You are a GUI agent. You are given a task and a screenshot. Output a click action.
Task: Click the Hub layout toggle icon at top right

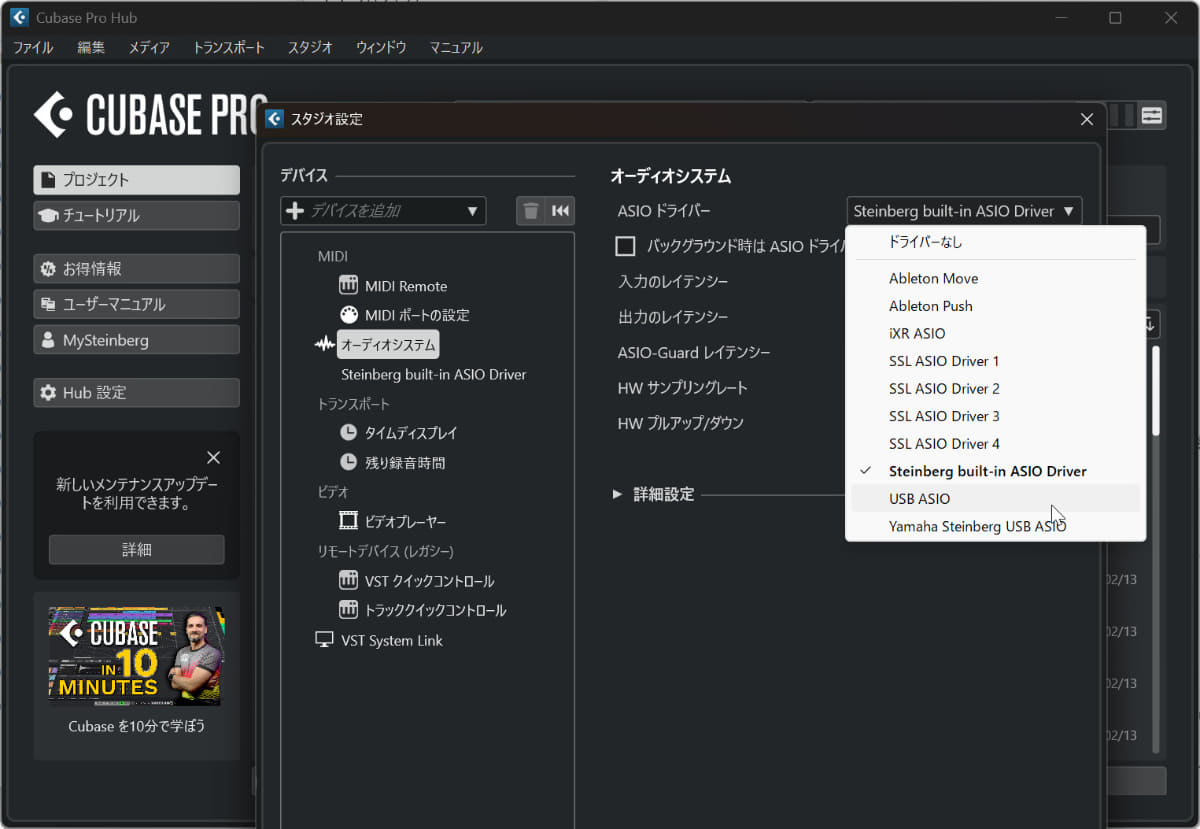point(1152,115)
